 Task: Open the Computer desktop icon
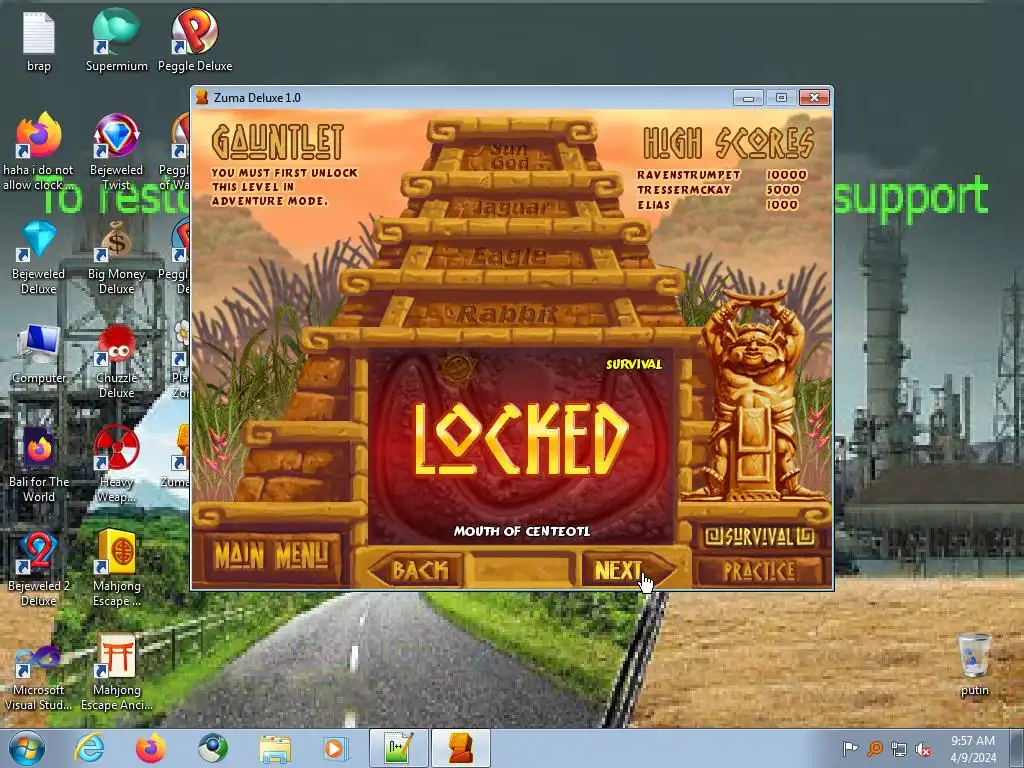pyautogui.click(x=39, y=355)
